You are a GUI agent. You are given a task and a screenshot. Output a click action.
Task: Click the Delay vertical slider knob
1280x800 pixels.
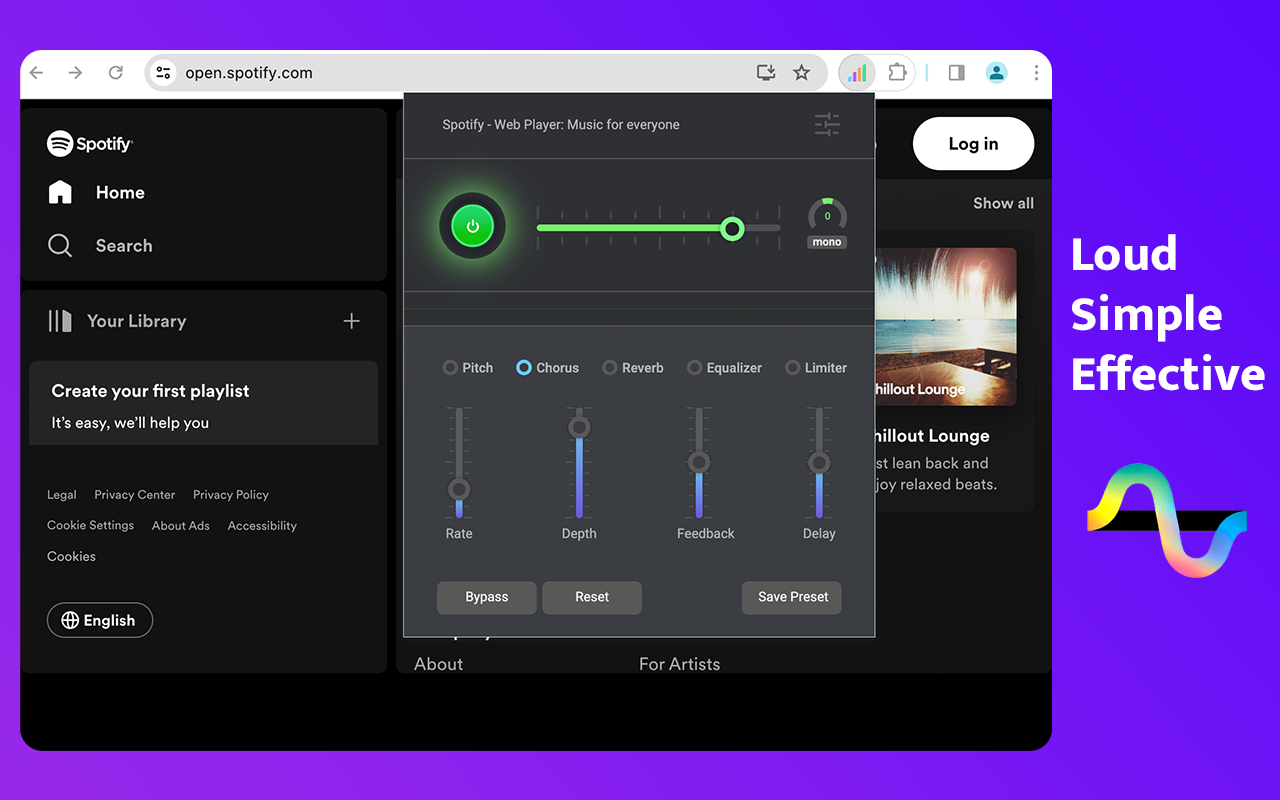[x=819, y=462]
